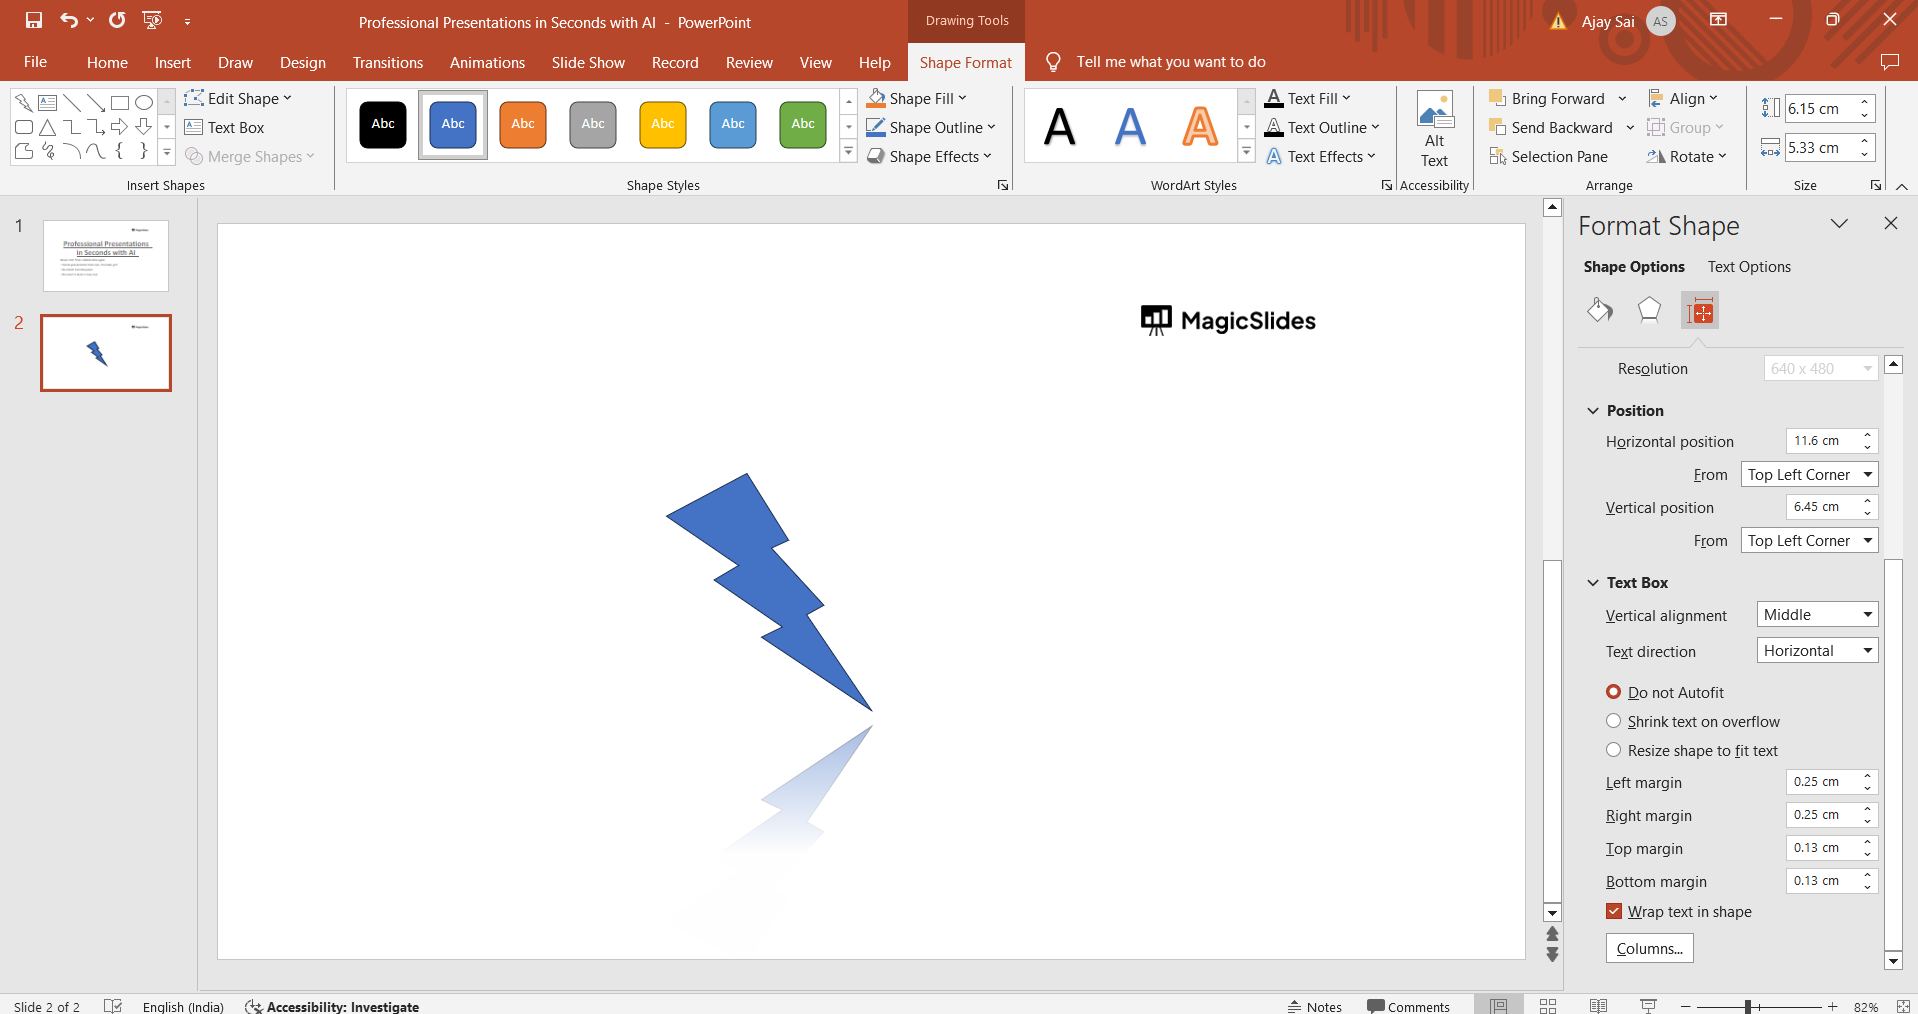
Task: Click the Save icon in title bar
Action: 34,20
